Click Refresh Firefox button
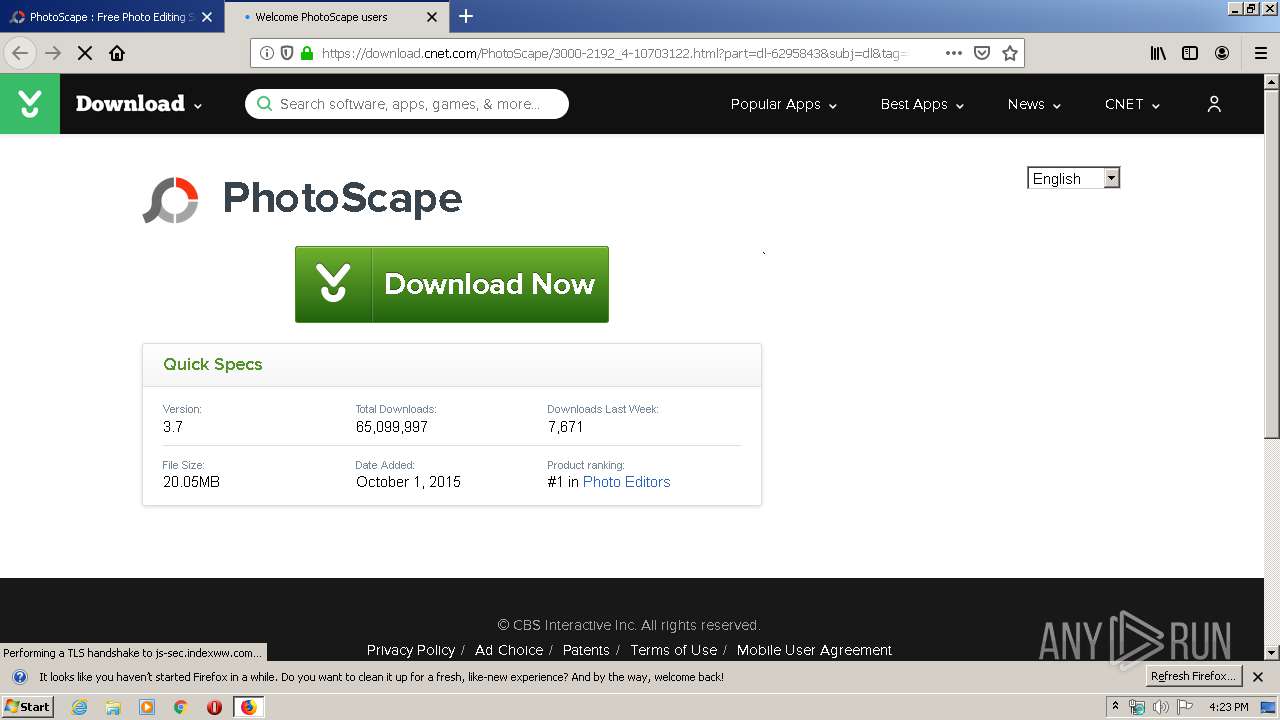 pos(1194,677)
